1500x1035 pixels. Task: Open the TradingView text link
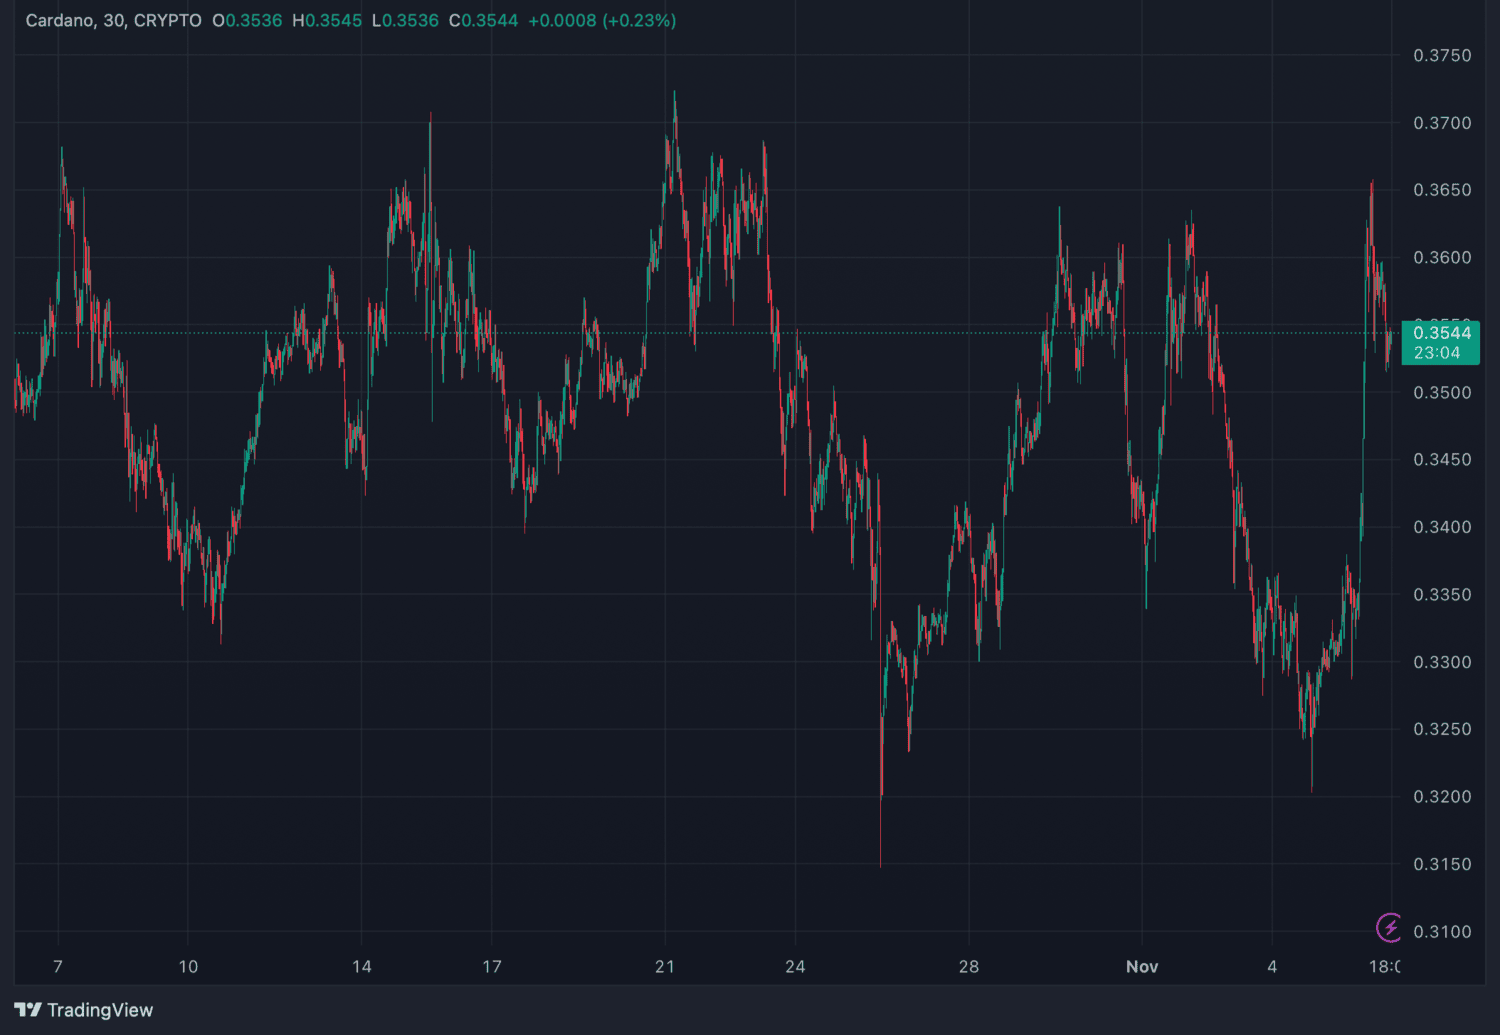click(100, 1010)
